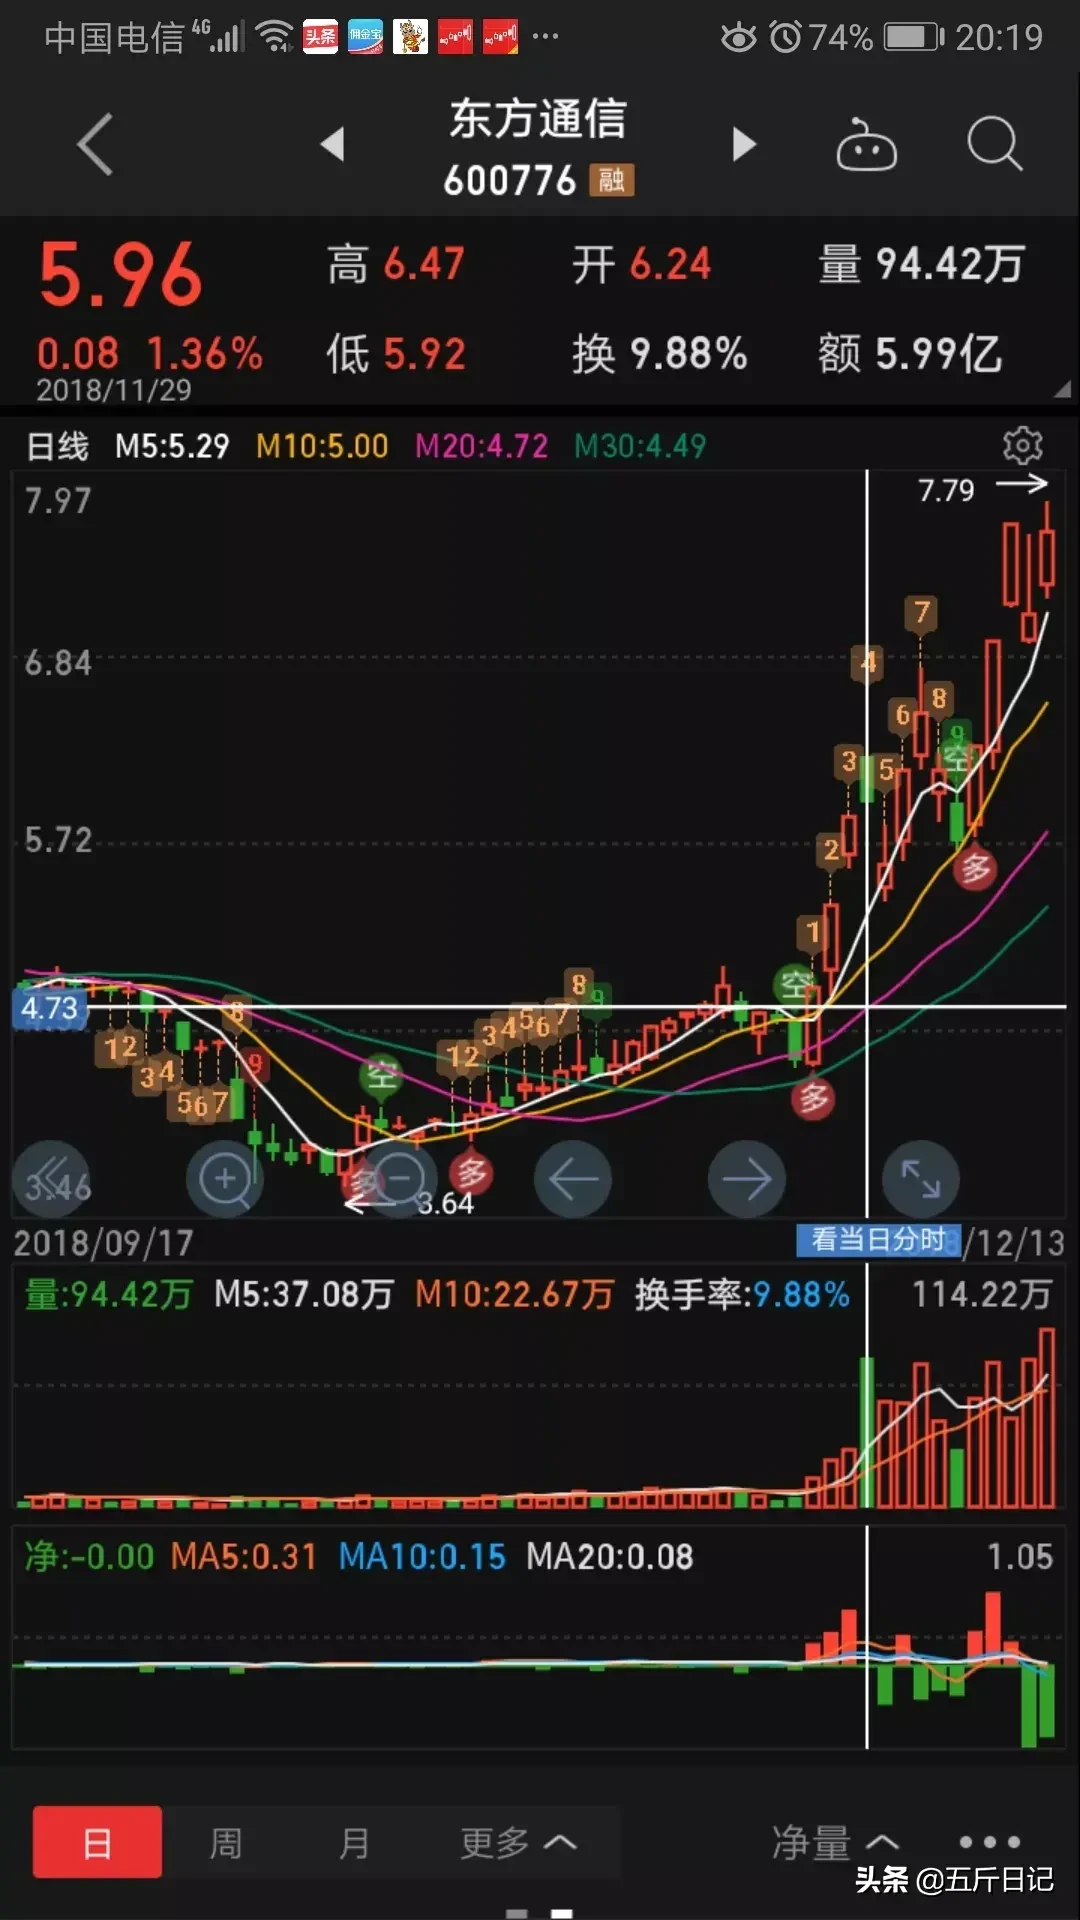Move crosshair left with arrow button
The width and height of the screenshot is (1080, 1920).
[x=573, y=1179]
